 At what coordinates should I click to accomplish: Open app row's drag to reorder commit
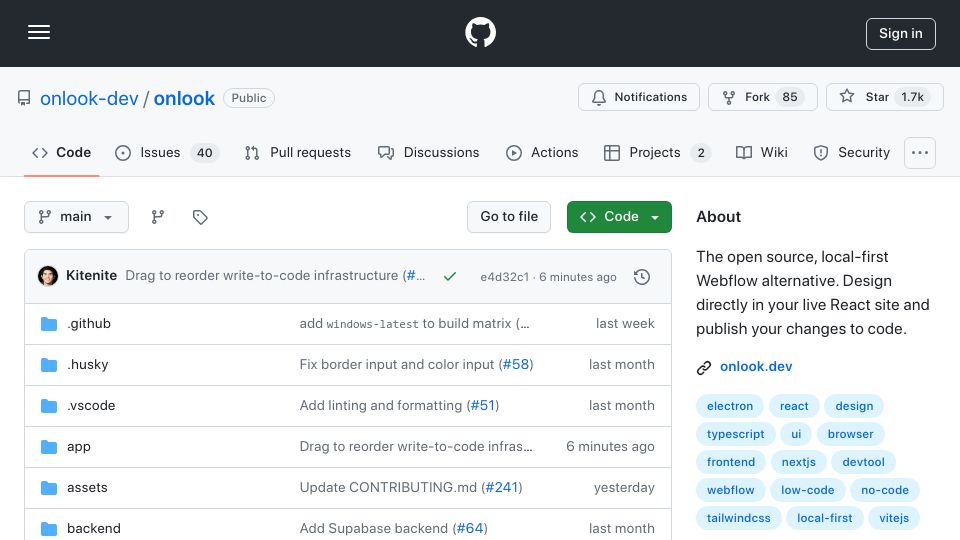pyautogui.click(x=416, y=446)
